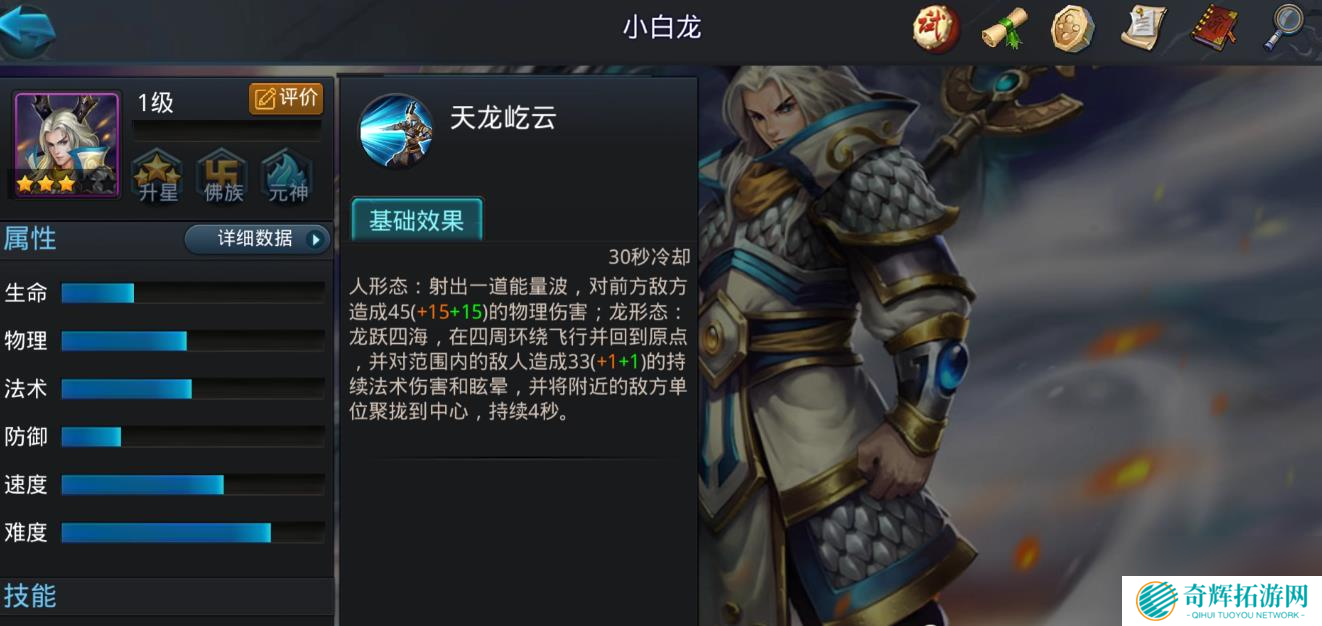Viewport: 1322px width, 626px height.
Task: Select the 基础效果 tab
Action: pyautogui.click(x=417, y=220)
